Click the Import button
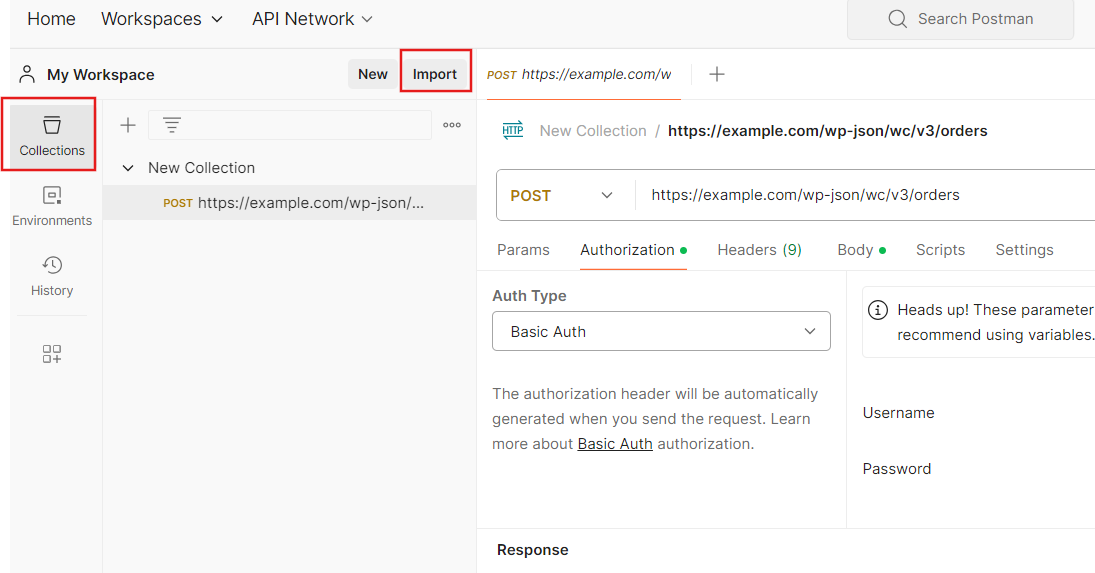This screenshot has width=1095, height=573. click(434, 74)
